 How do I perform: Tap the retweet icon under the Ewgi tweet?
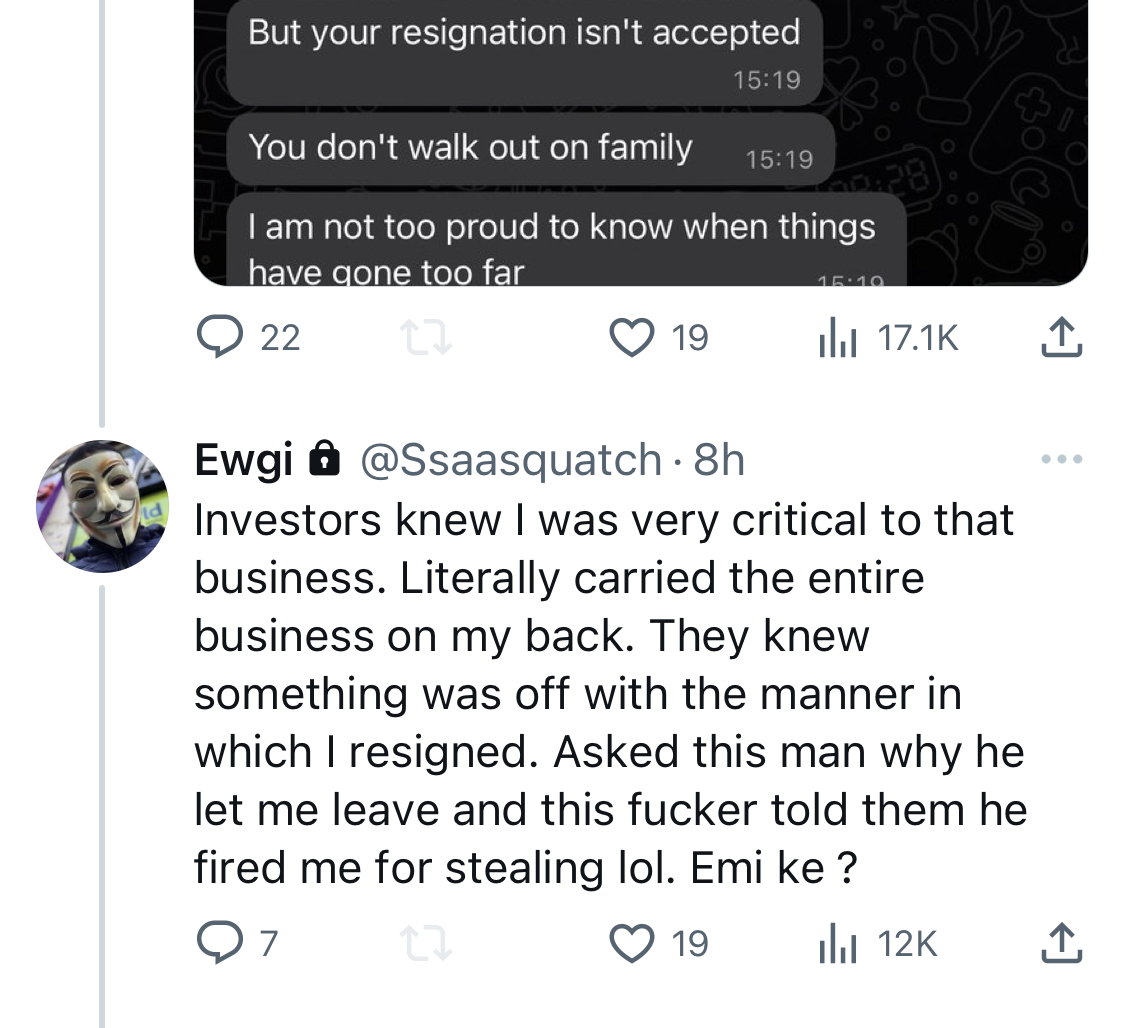tap(425, 943)
